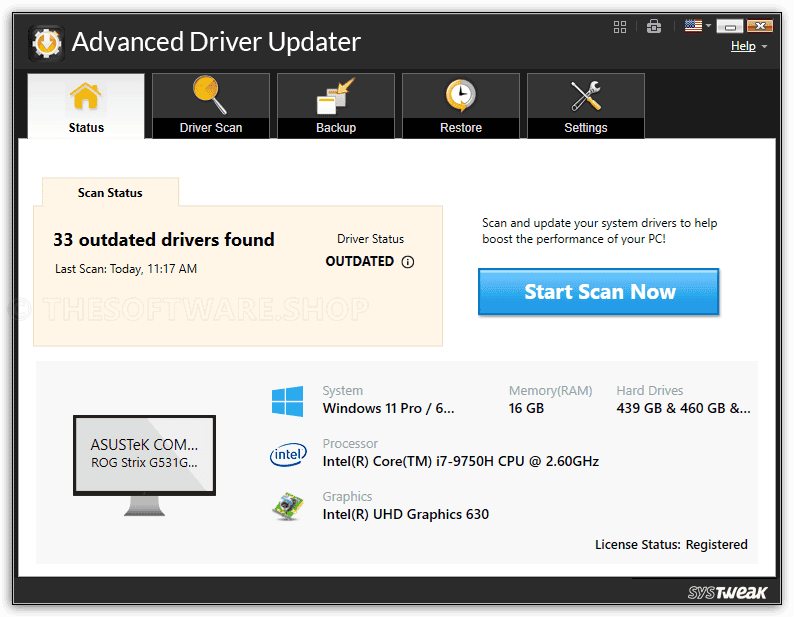Click the graphics card icon
The height and width of the screenshot is (617, 794).
coord(288,507)
